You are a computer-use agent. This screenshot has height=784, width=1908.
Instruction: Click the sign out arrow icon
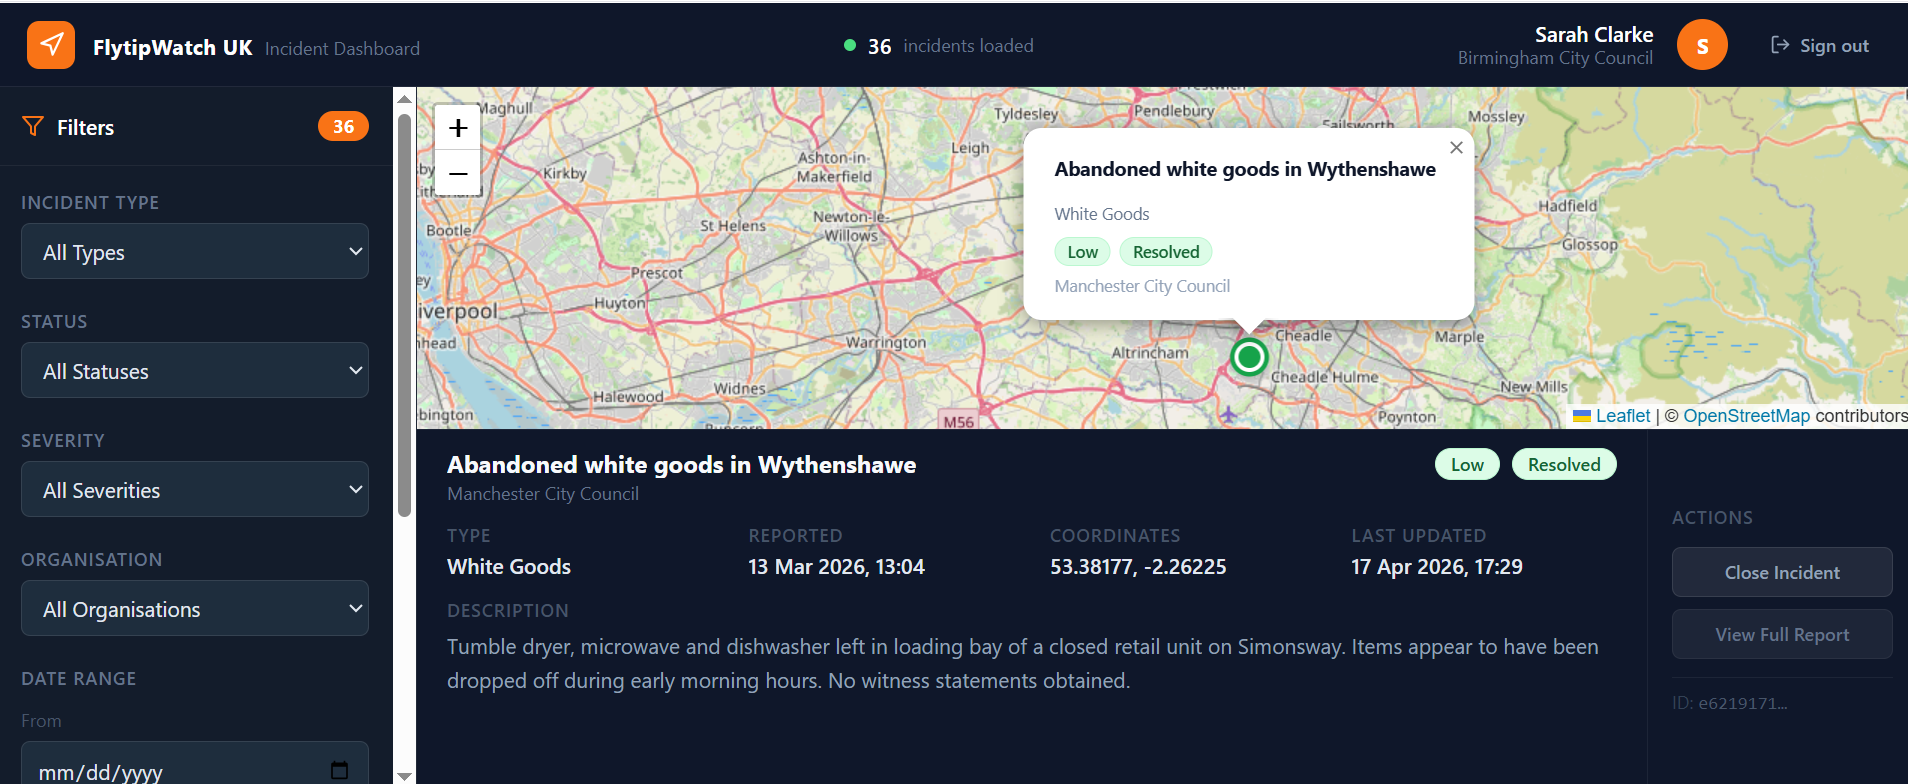(x=1780, y=45)
